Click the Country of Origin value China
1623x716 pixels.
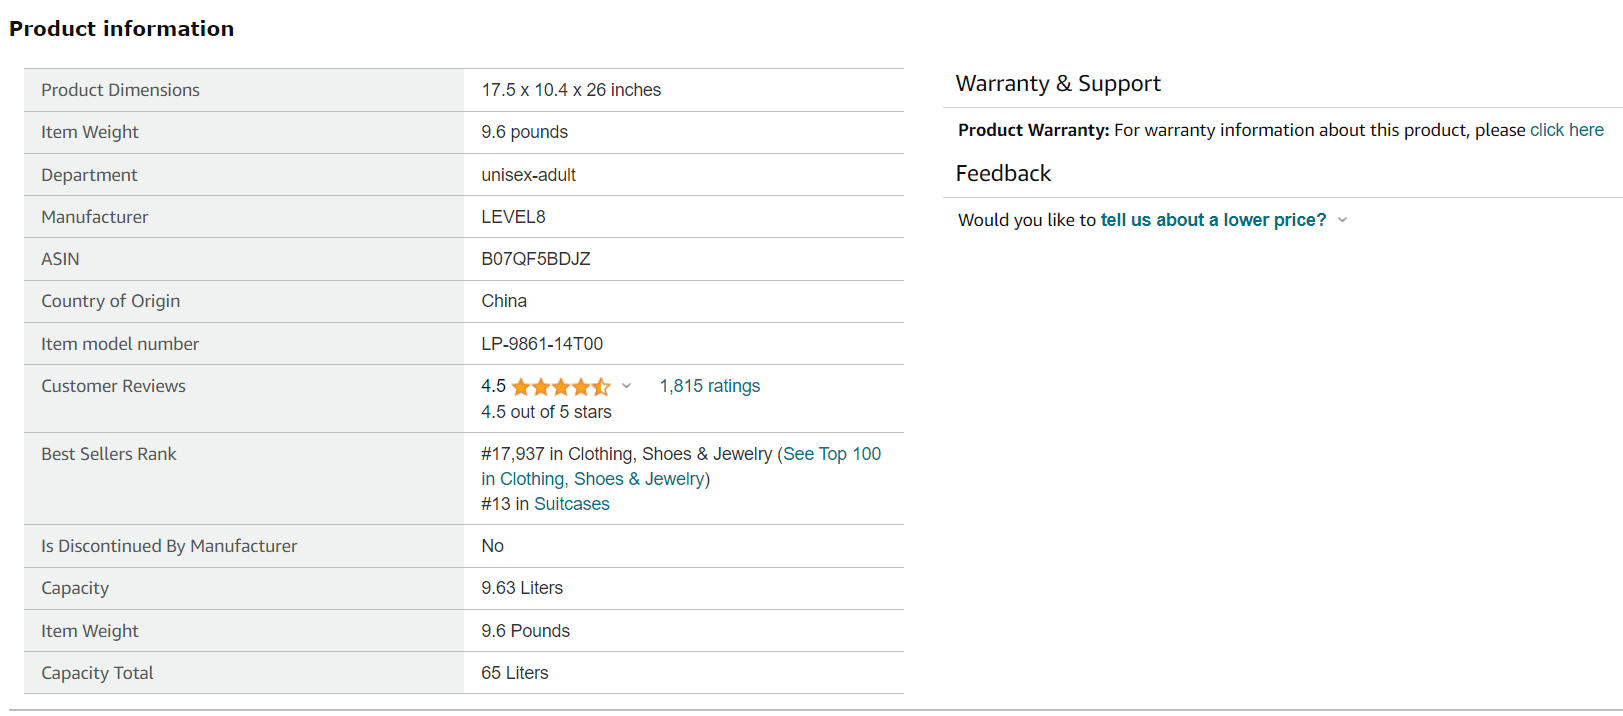tap(503, 301)
